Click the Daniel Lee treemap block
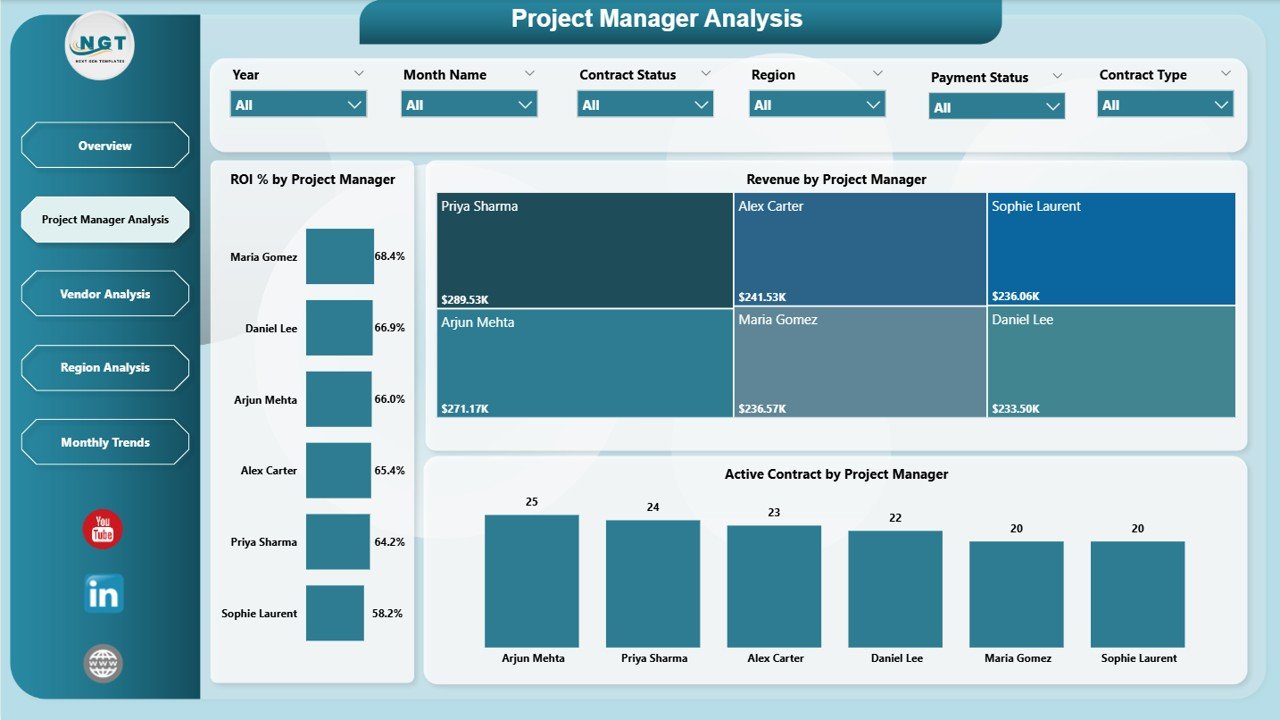The width and height of the screenshot is (1280, 720). [1110, 362]
